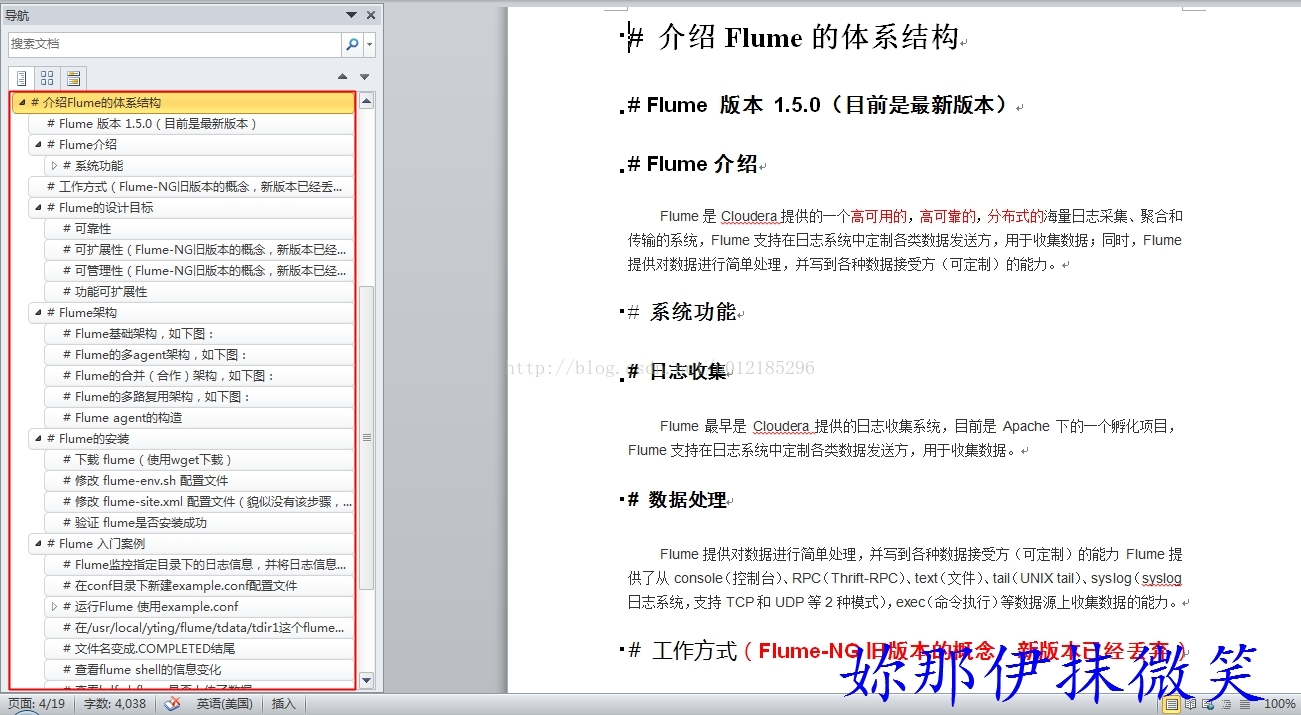This screenshot has height=715, width=1301.
Task: Expand the 系统功能 heading node
Action: (54, 166)
